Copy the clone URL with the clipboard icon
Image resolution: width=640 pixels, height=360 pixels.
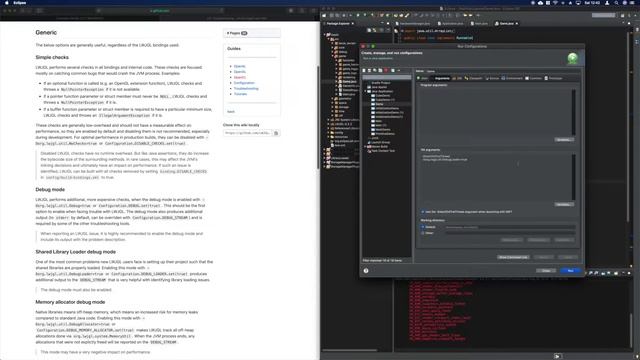[x=276, y=133]
